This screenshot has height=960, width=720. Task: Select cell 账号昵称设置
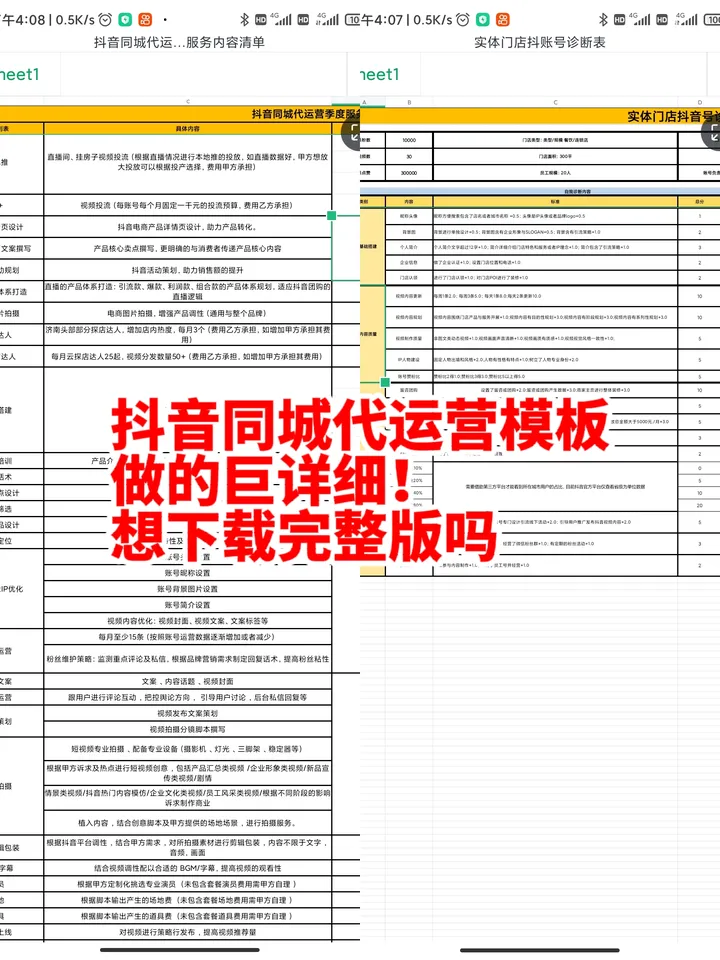coord(187,572)
